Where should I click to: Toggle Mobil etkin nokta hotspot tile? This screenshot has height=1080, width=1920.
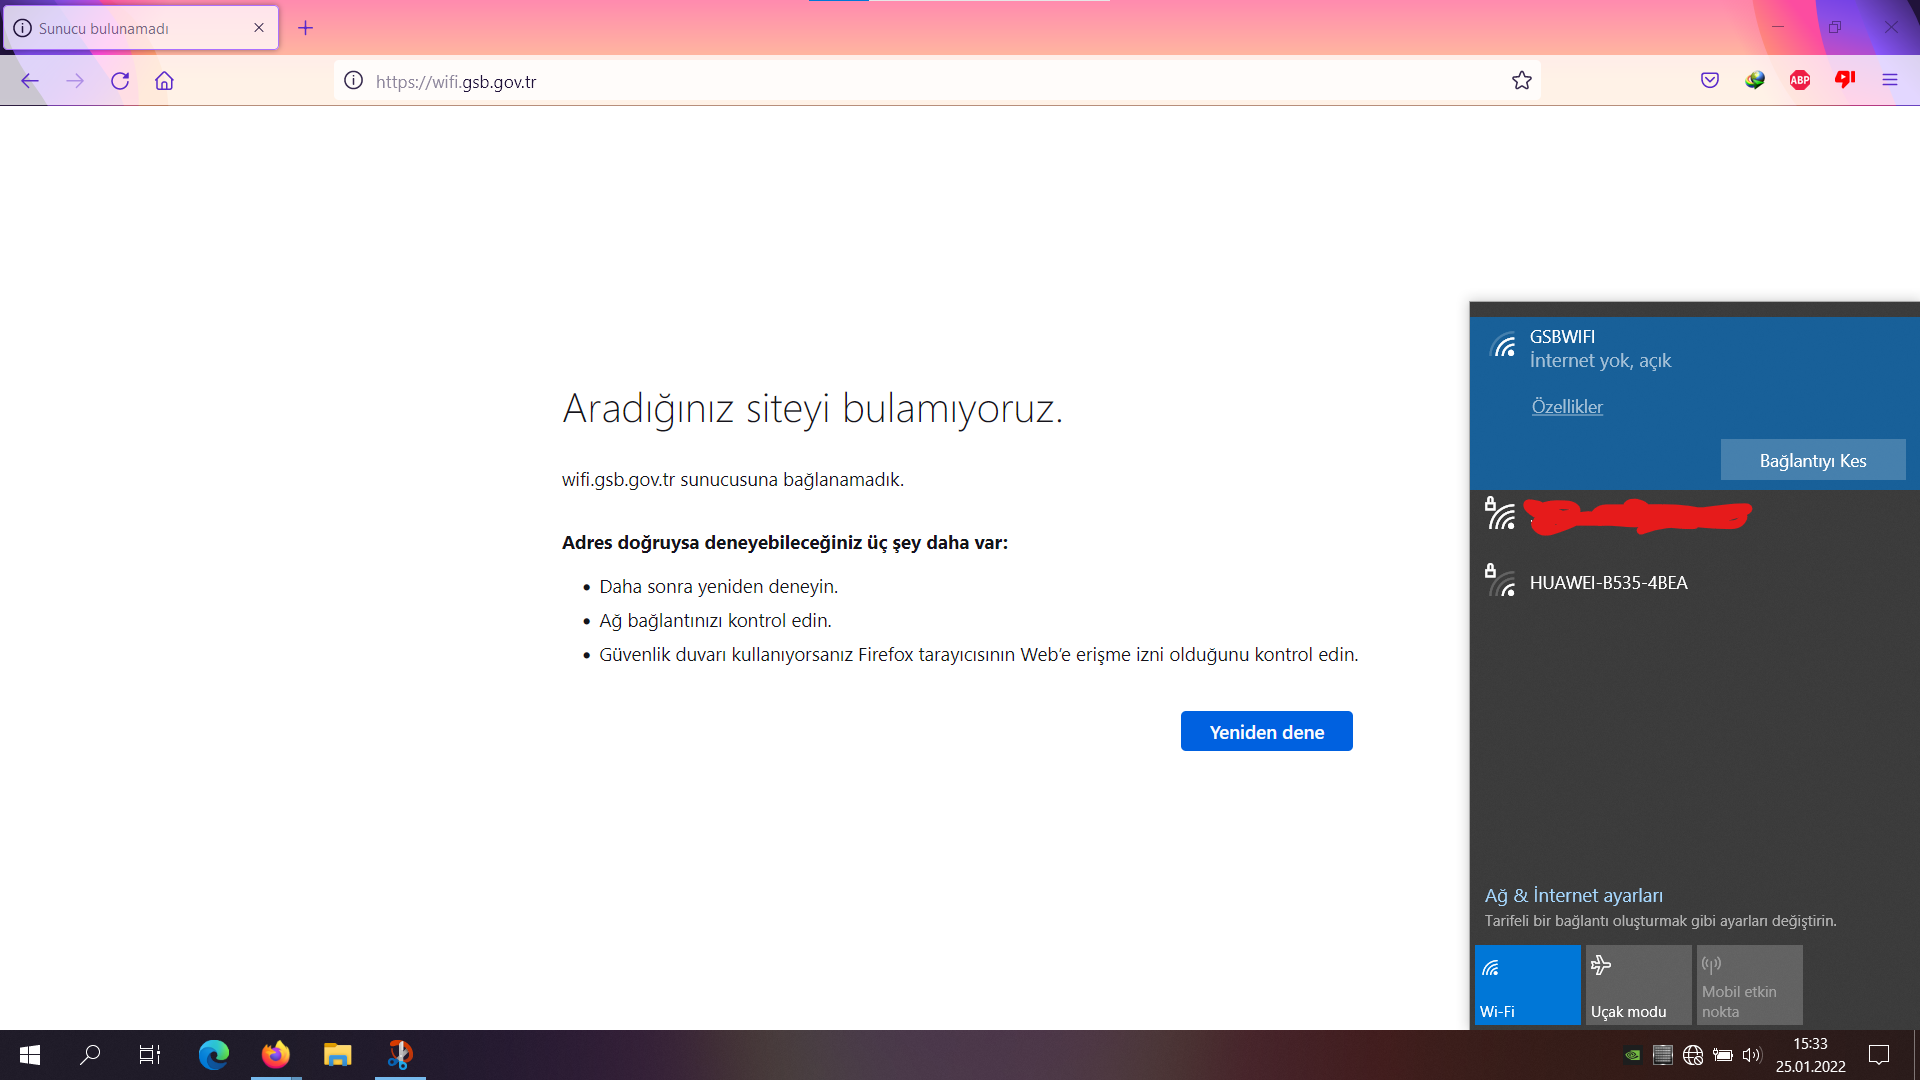coord(1748,985)
